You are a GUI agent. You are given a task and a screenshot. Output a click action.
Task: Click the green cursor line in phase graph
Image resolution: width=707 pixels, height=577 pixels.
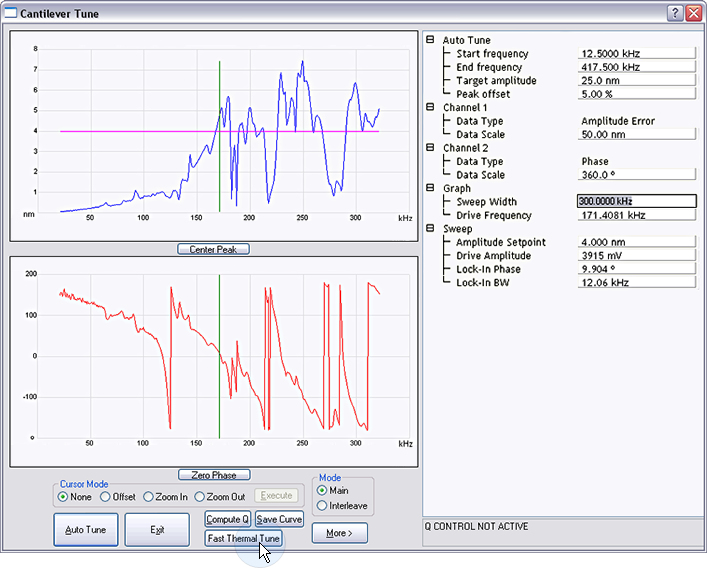click(220, 356)
